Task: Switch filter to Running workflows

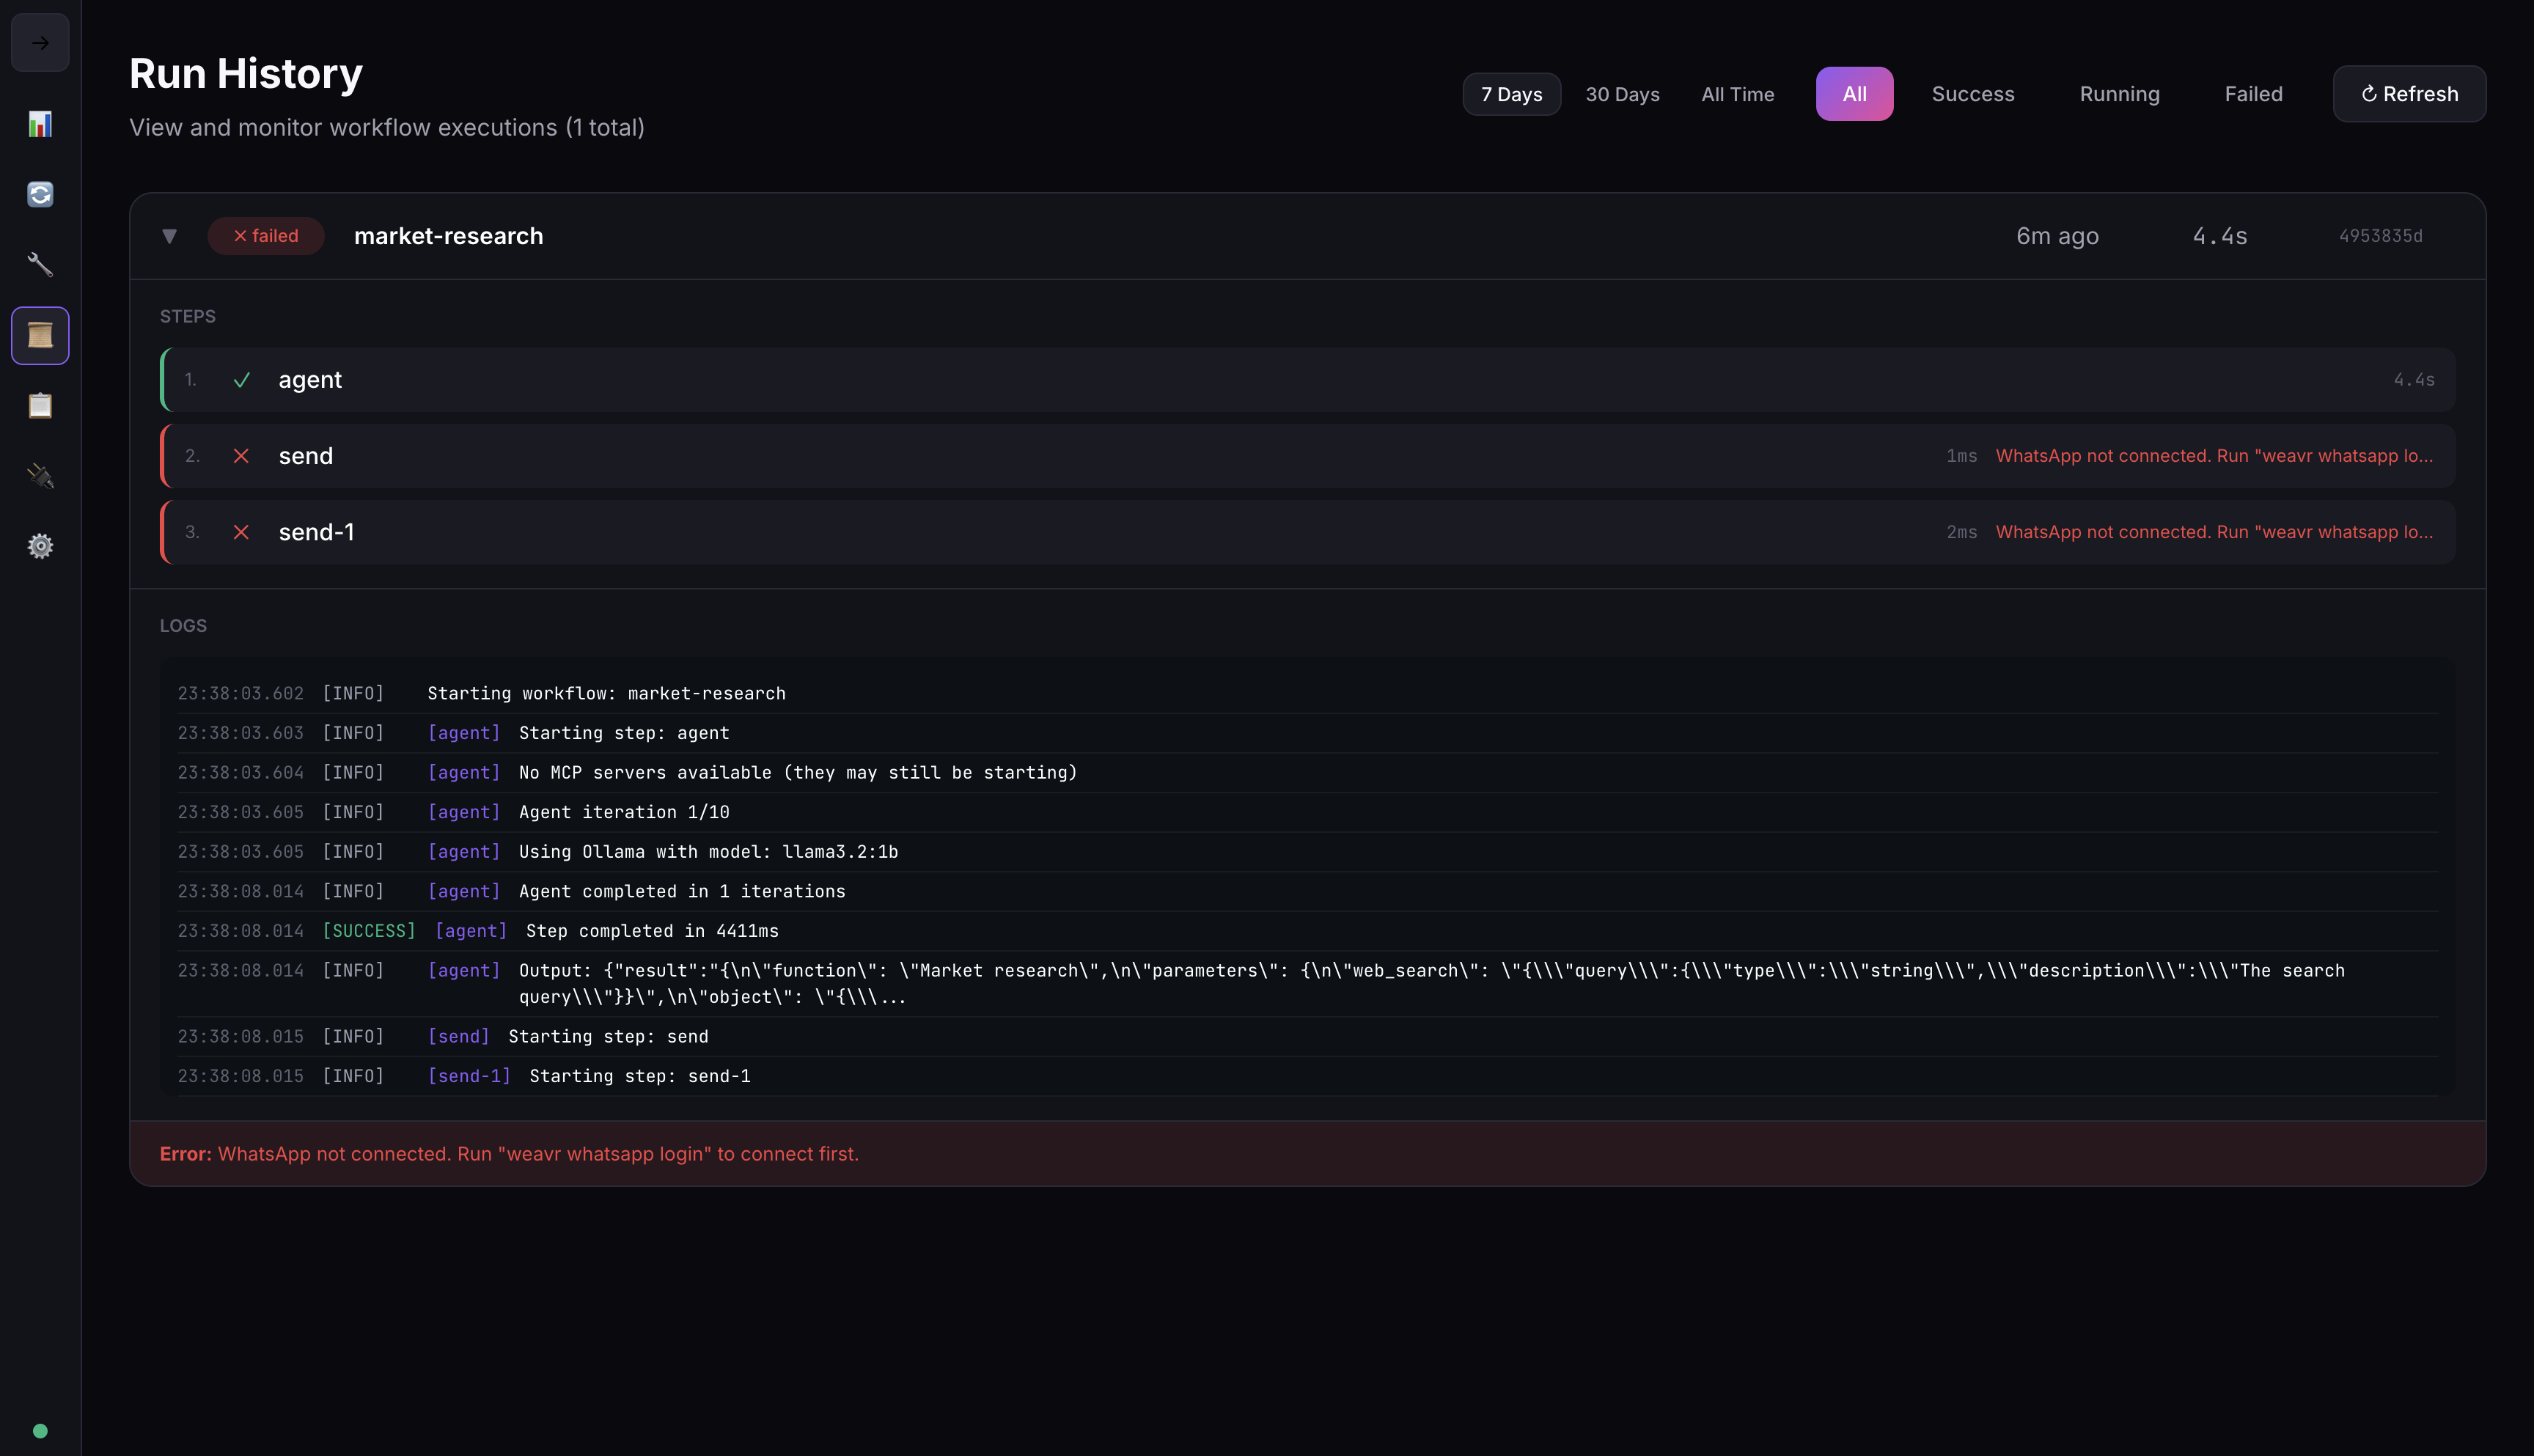Action: click(x=2119, y=93)
